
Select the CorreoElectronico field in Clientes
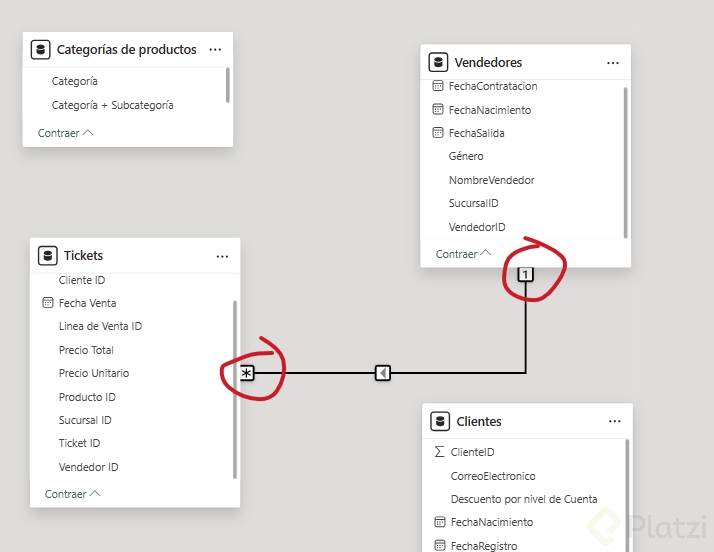point(493,476)
